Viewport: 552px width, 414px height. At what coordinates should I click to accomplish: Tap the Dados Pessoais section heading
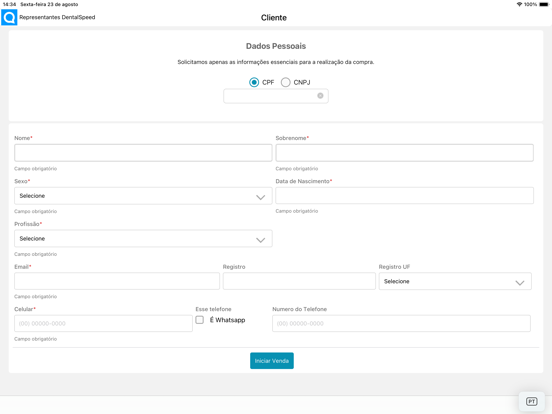(276, 46)
